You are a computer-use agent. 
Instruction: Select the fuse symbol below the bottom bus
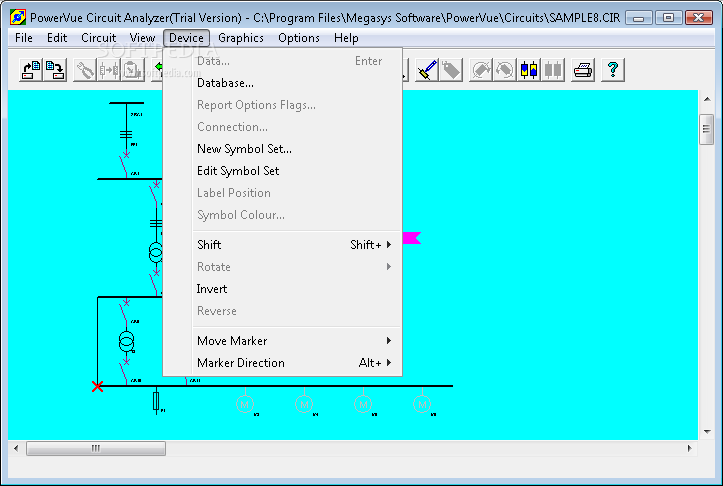156,401
